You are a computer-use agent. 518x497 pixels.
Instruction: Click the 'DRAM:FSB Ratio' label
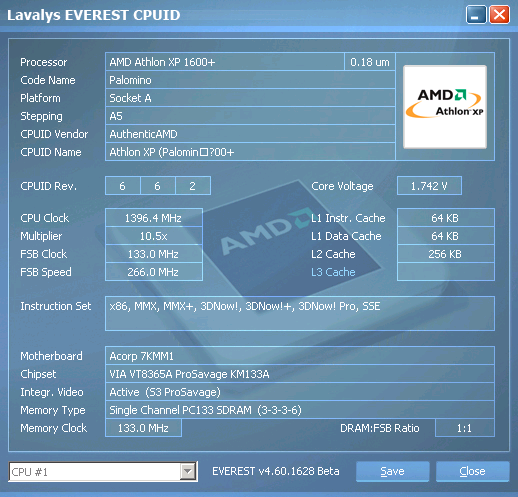[x=380, y=428]
